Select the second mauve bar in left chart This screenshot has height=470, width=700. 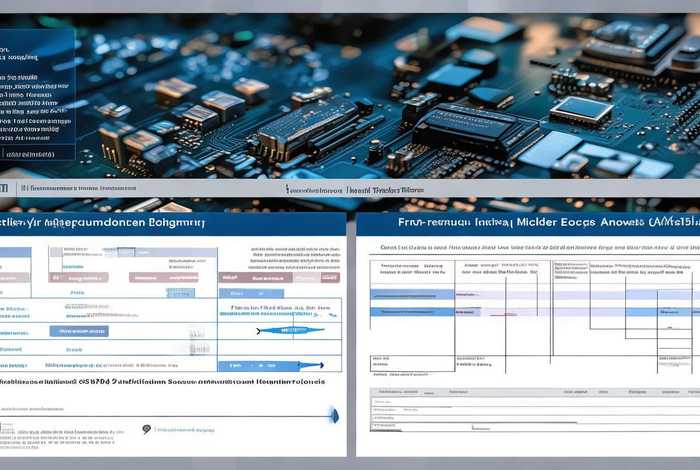tap(164, 277)
